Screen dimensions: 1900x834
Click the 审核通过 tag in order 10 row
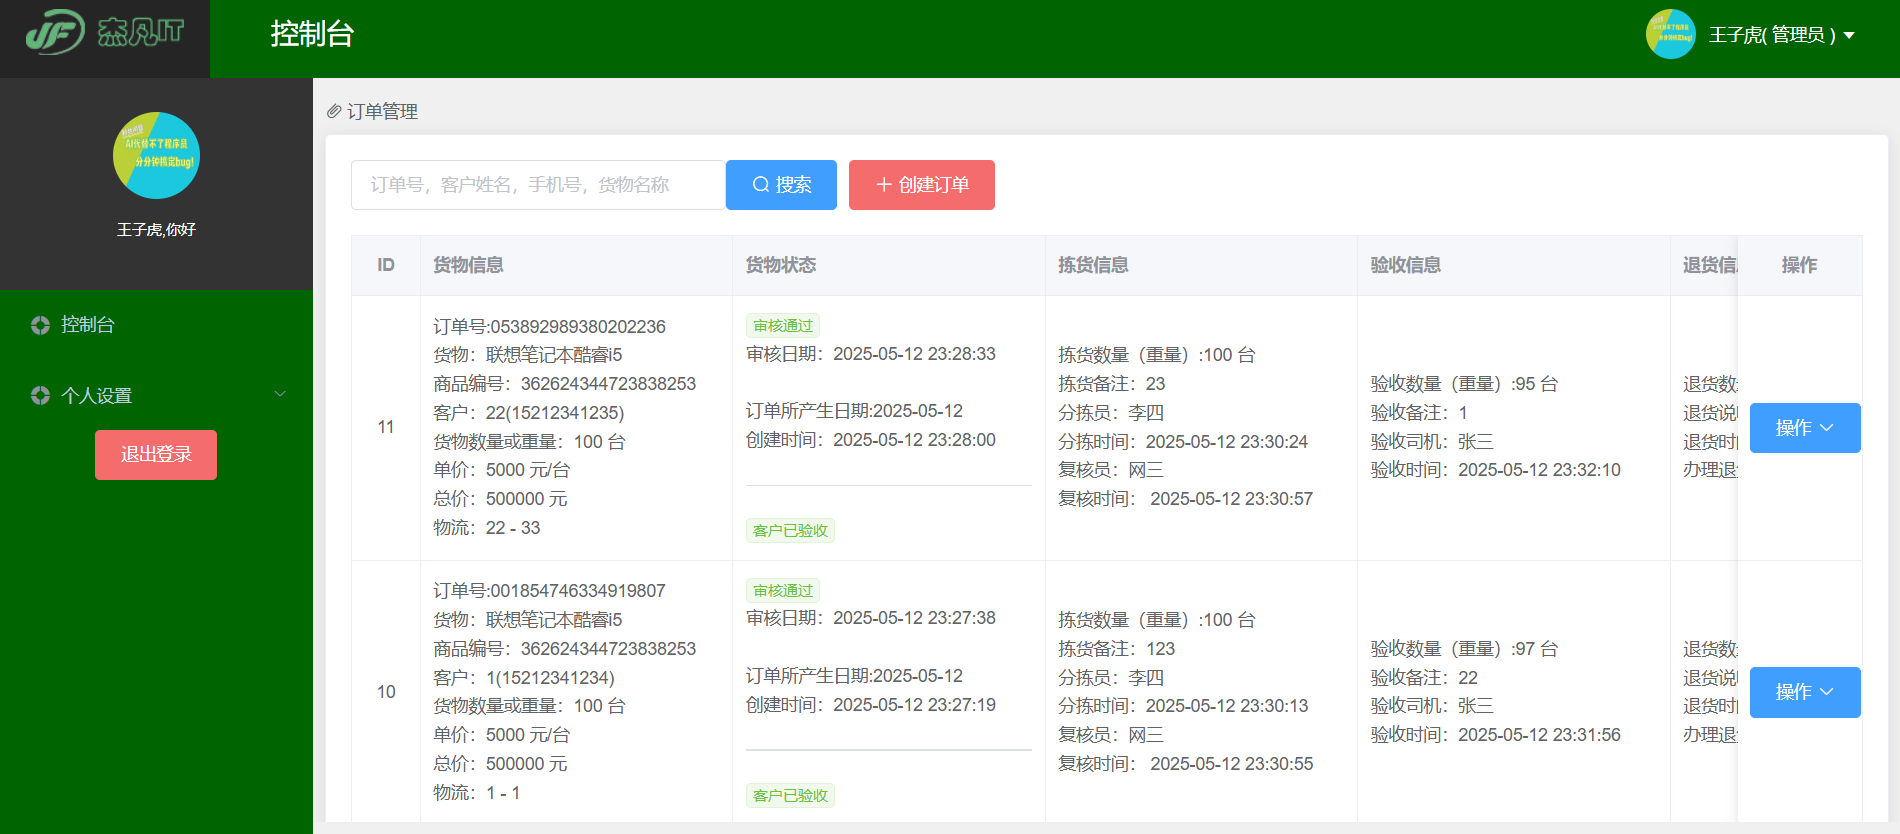coord(783,591)
